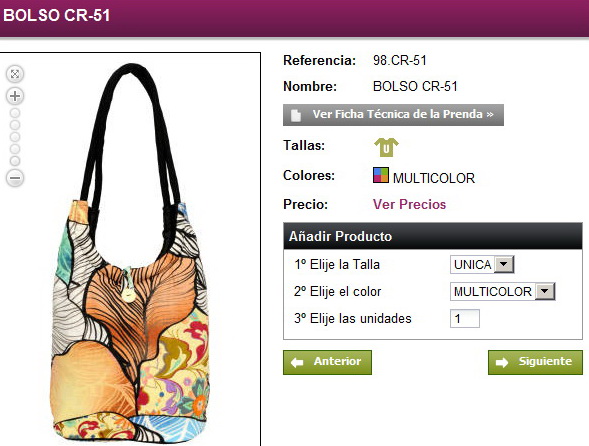
Task: Click the fullscreen expand icon on image viewer
Action: click(15, 74)
